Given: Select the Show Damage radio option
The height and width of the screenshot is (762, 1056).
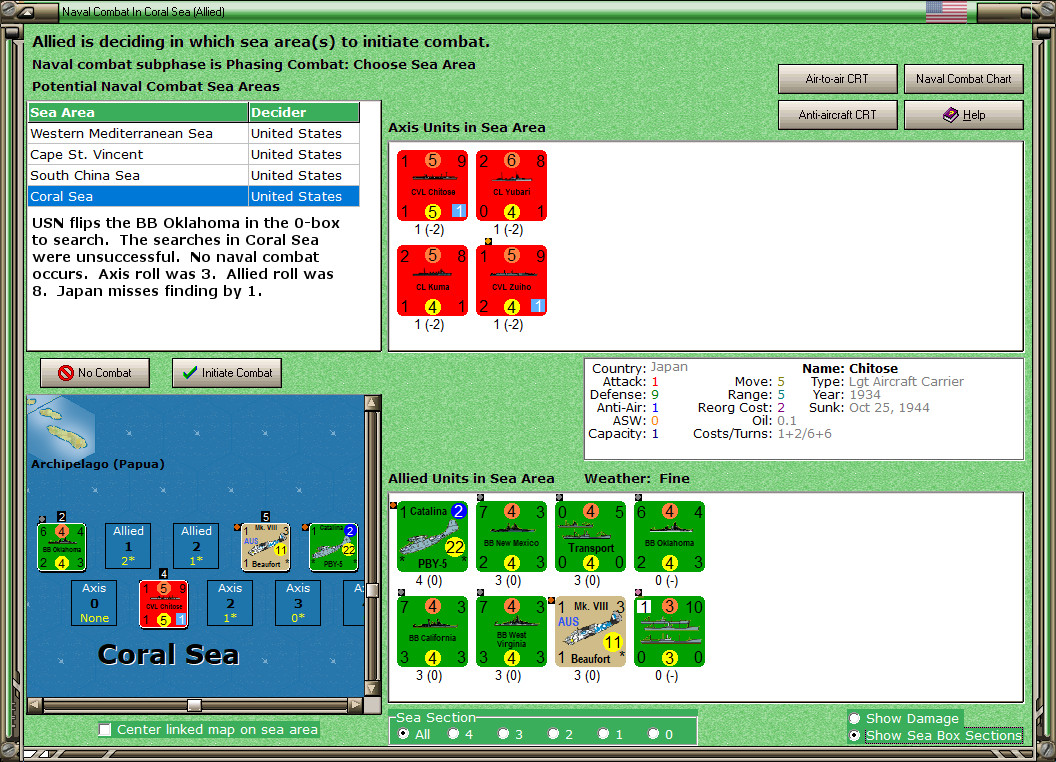Looking at the screenshot, I should tap(855, 718).
